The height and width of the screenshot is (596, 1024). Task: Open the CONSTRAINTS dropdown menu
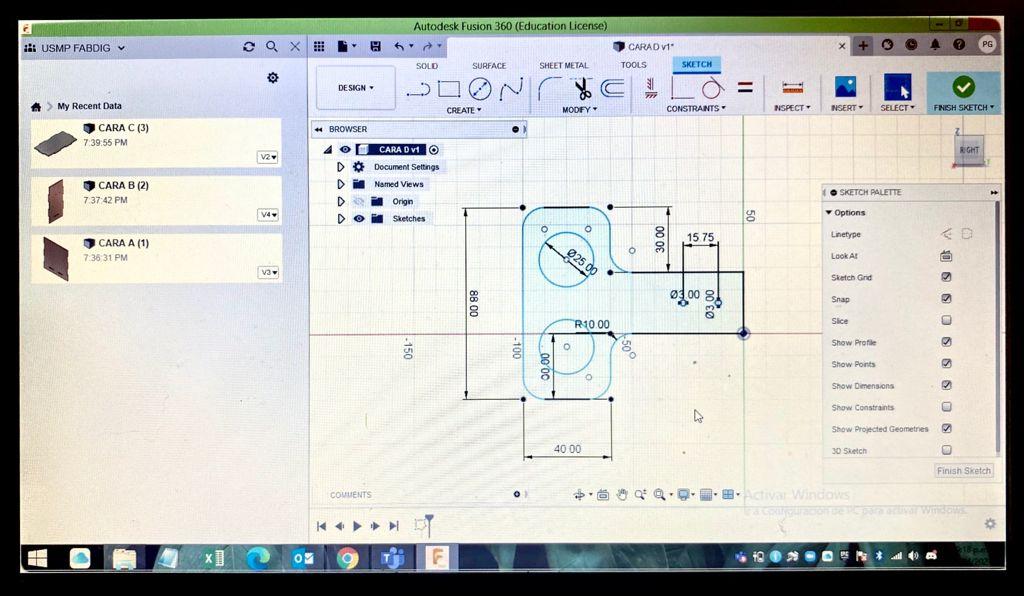coord(696,108)
